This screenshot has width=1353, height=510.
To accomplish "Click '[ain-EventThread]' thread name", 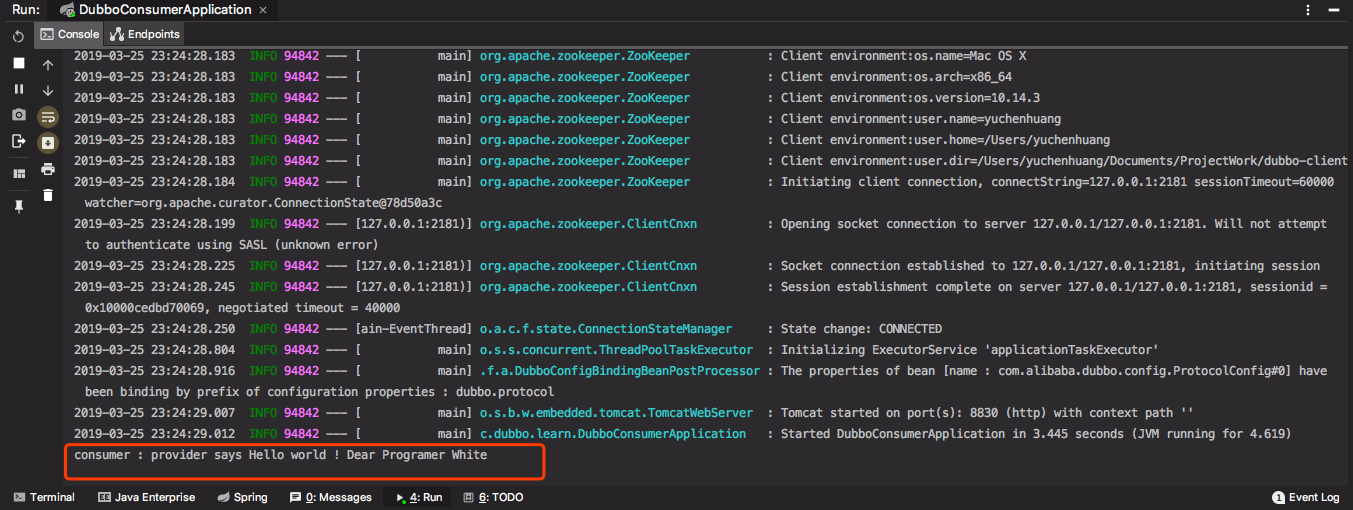I will pyautogui.click(x=413, y=329).
